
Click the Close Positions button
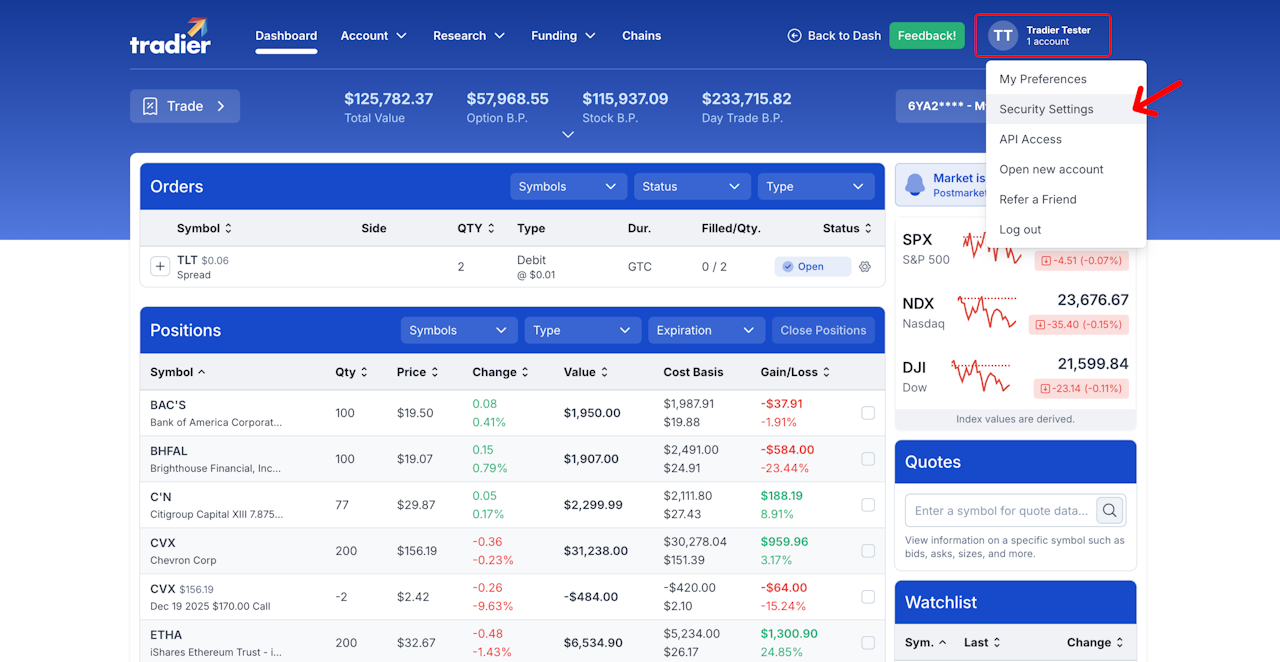(x=823, y=331)
